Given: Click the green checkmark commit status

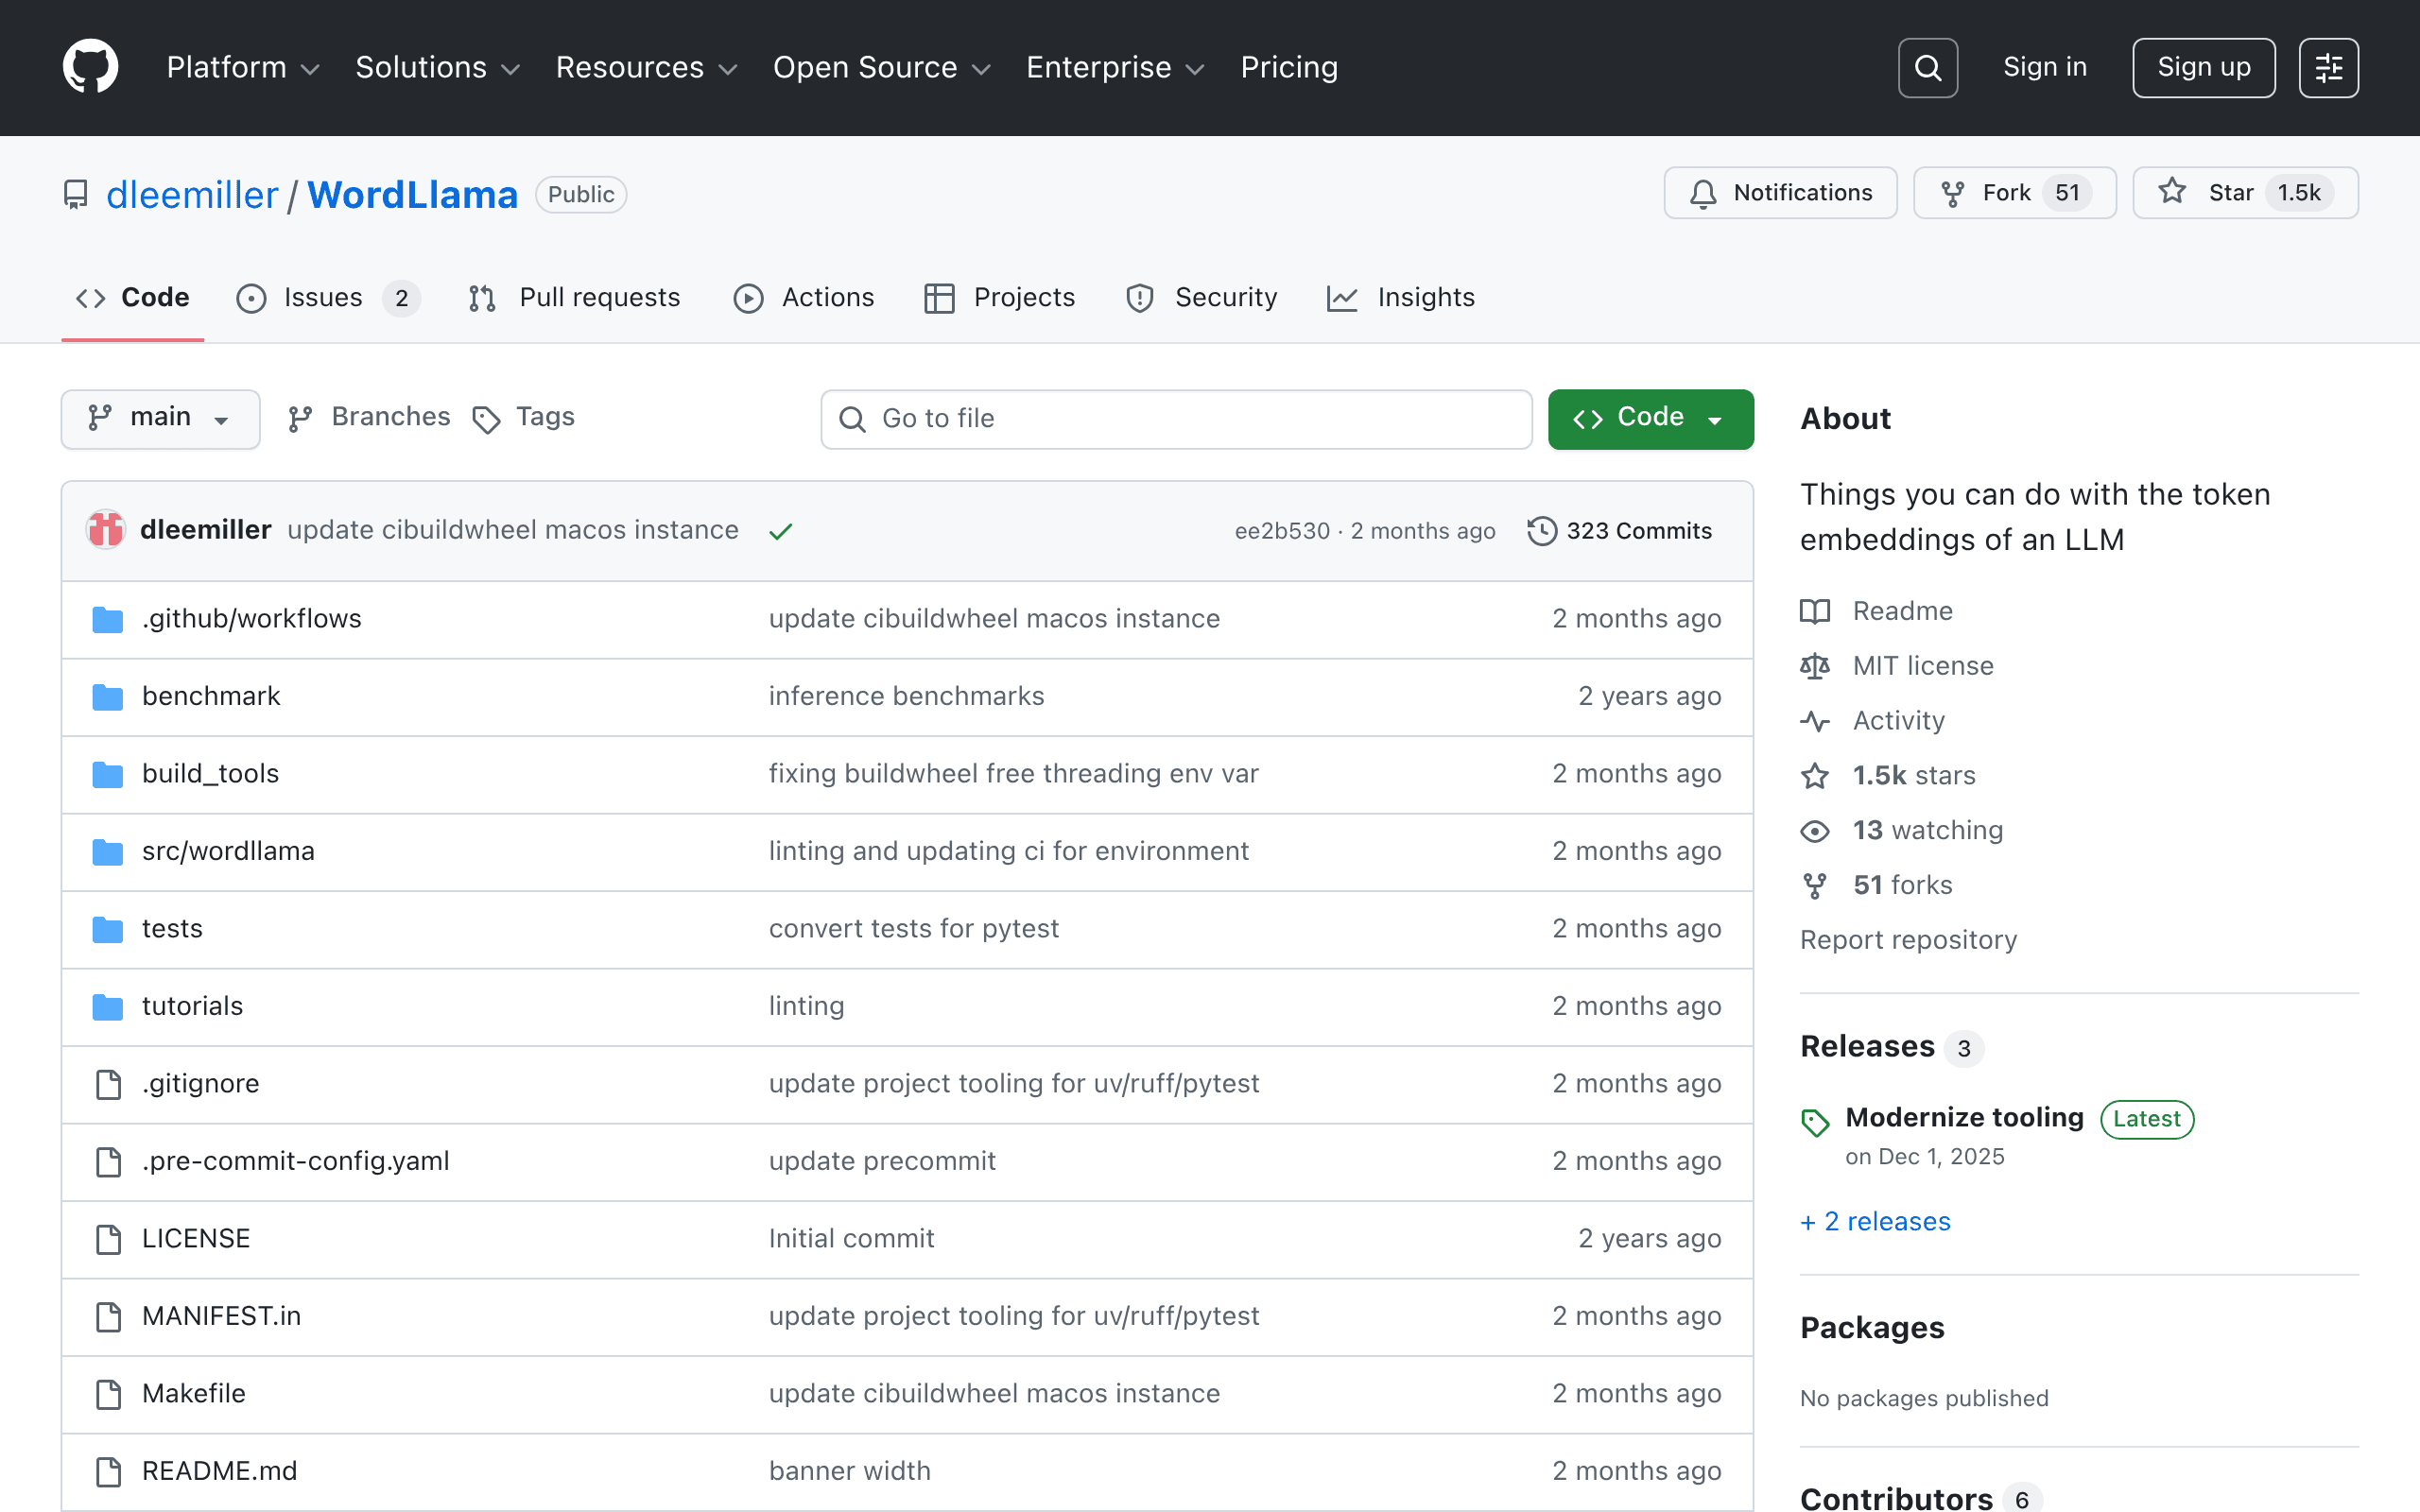Looking at the screenshot, I should coord(781,531).
